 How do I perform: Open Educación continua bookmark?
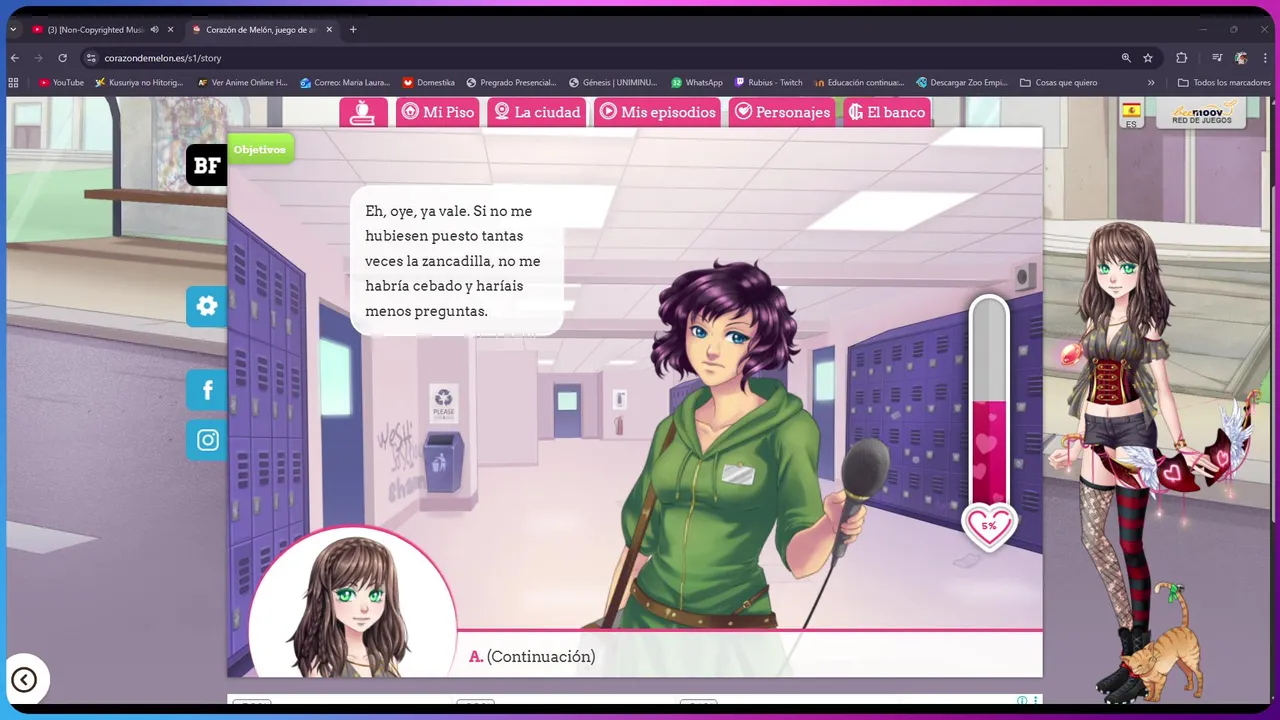tap(860, 83)
